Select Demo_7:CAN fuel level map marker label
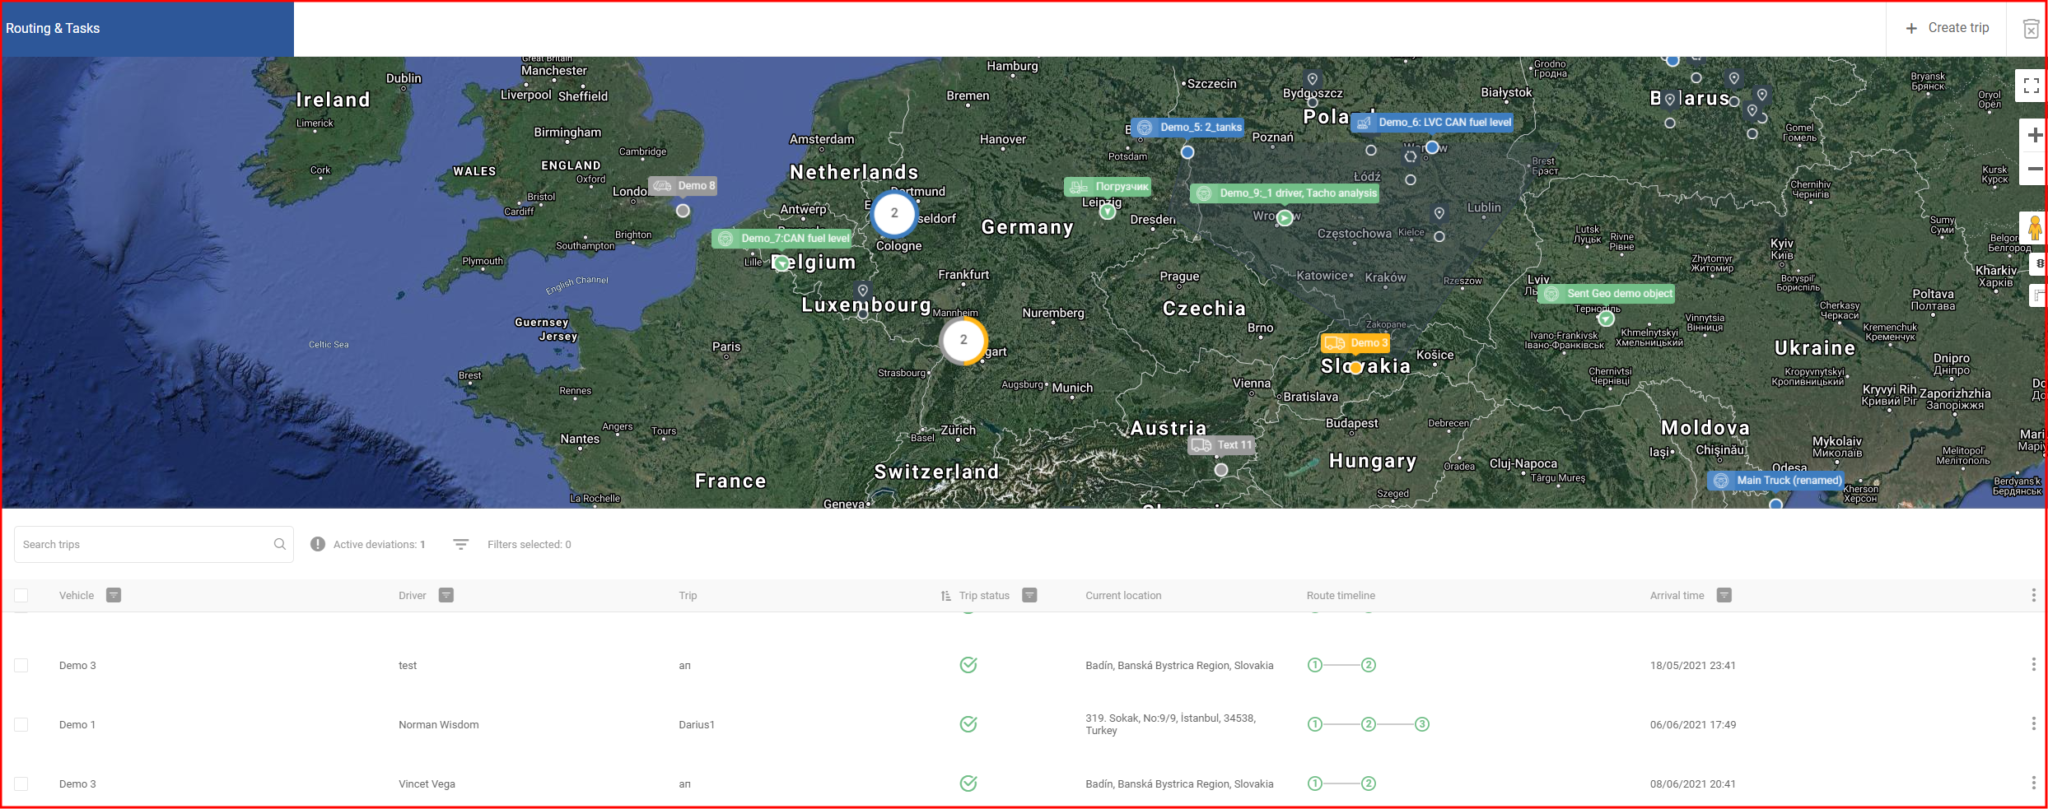2048x809 pixels. click(x=783, y=238)
